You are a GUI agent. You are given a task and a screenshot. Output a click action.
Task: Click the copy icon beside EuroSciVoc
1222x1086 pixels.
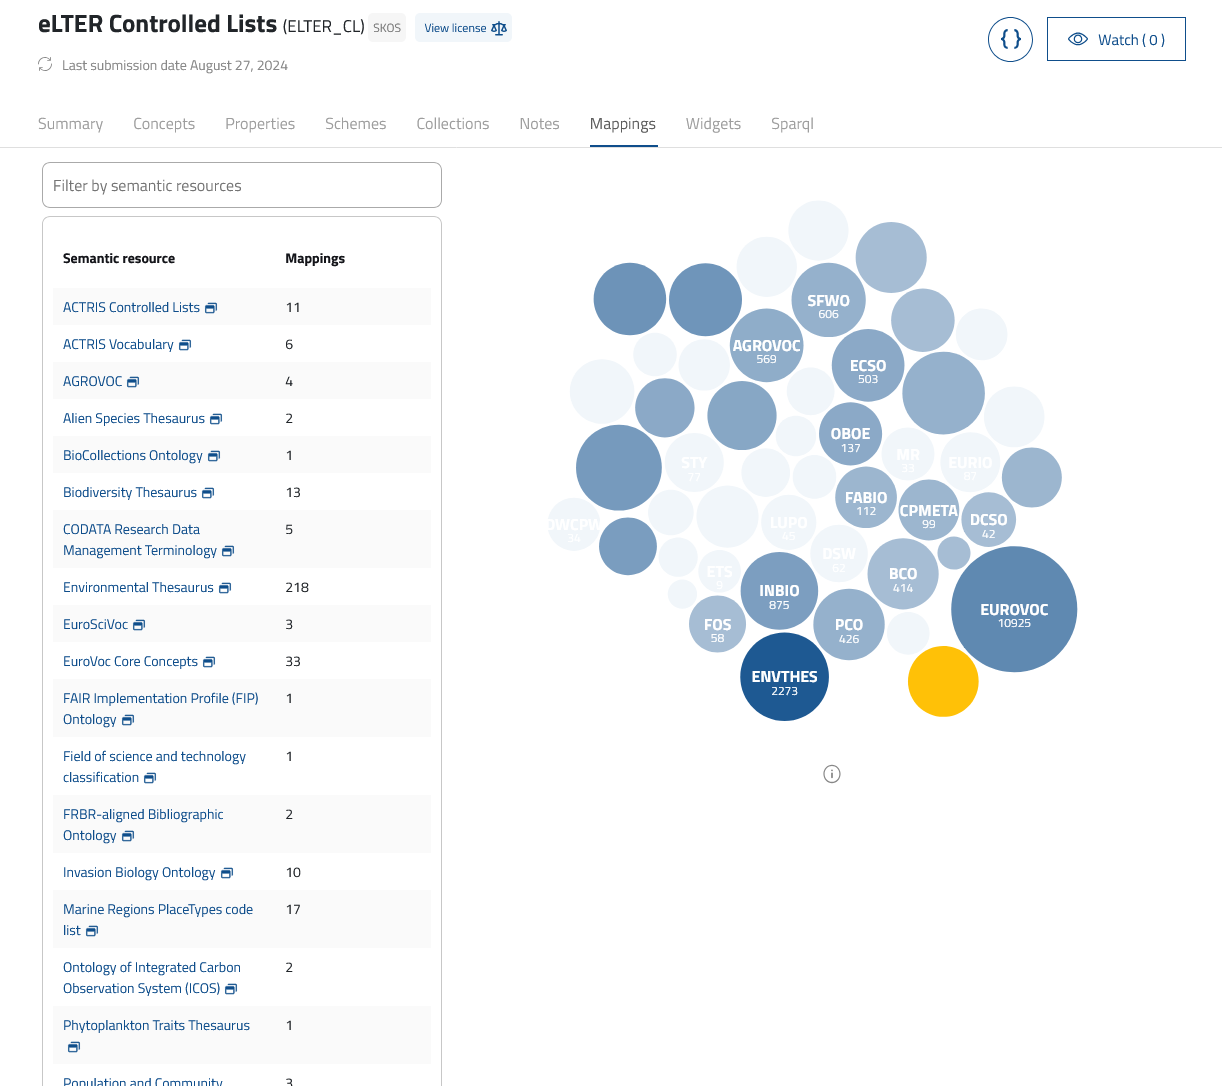point(139,624)
